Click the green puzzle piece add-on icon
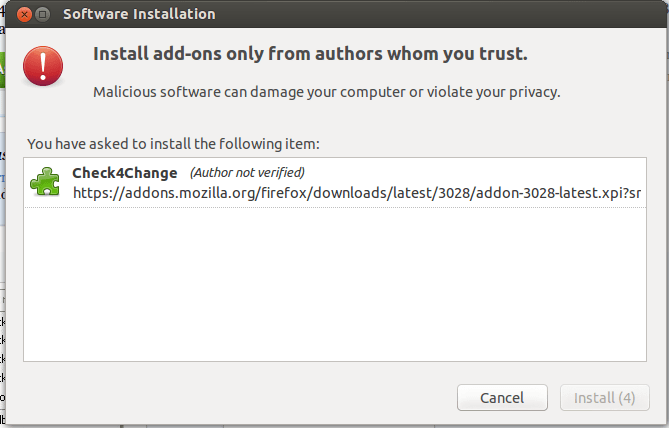 45,181
